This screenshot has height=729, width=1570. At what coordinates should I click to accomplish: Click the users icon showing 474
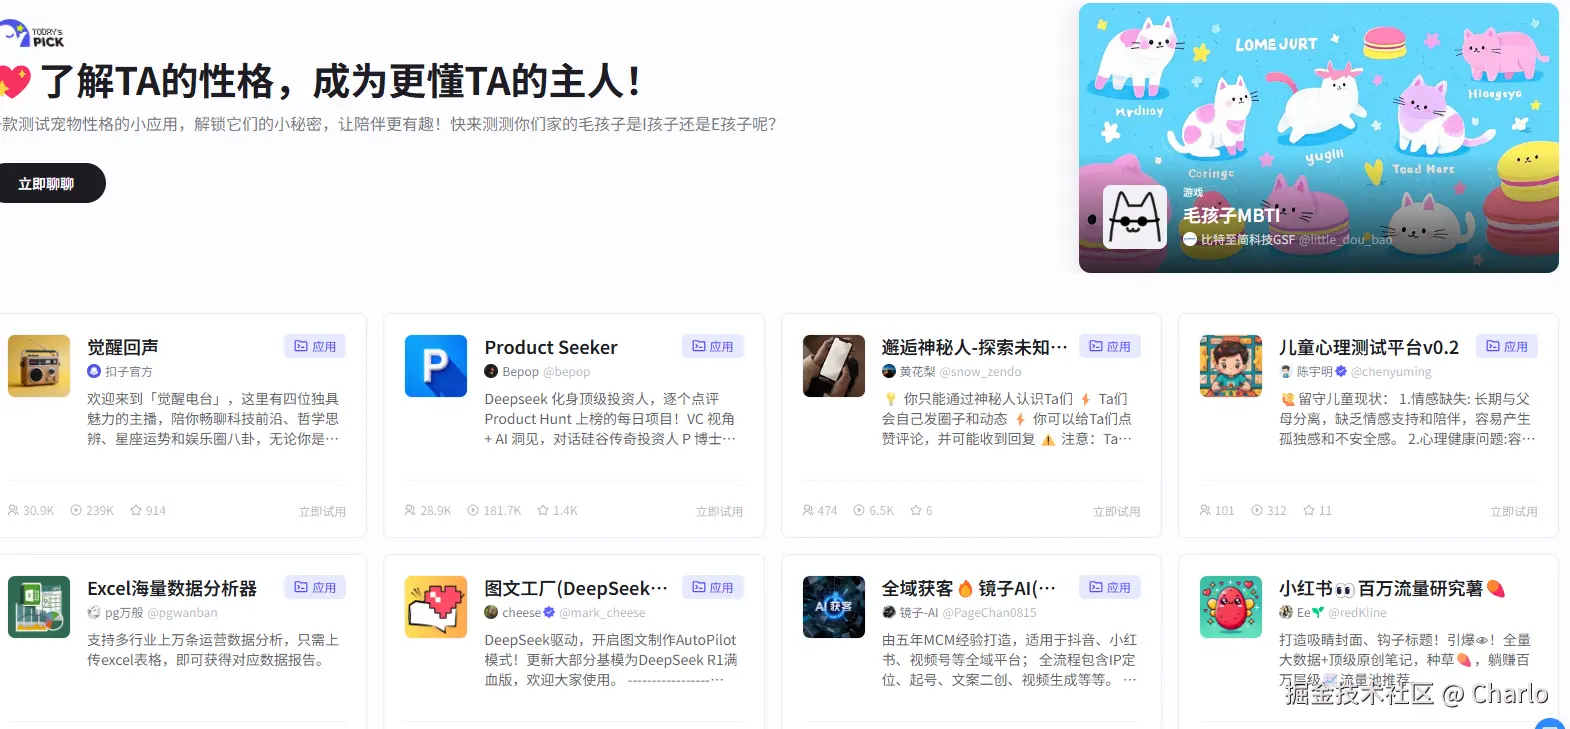point(808,510)
